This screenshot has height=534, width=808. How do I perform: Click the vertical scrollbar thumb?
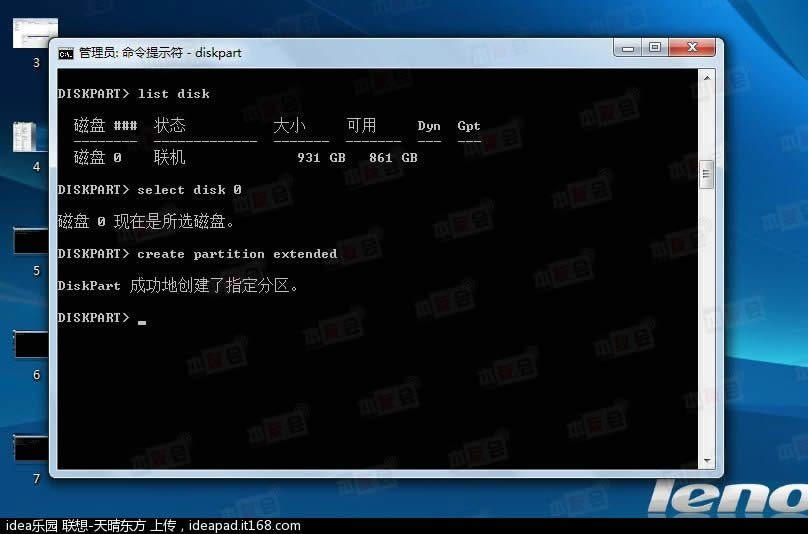pos(707,174)
